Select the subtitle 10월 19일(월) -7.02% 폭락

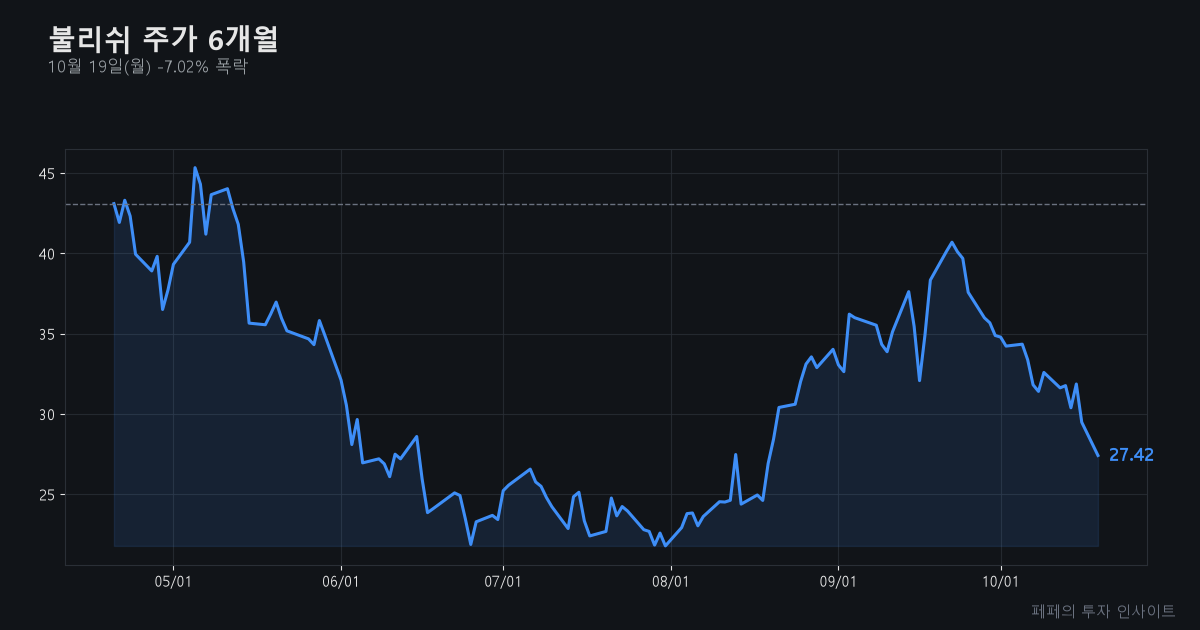(147, 67)
